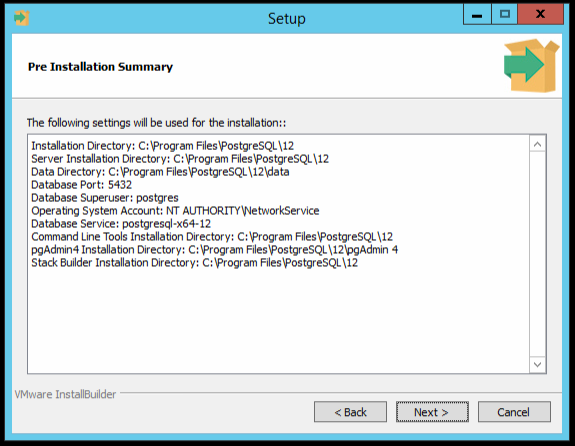Click the pgAdmin4 Installation Directory line
This screenshot has width=575, height=446.
pos(215,250)
